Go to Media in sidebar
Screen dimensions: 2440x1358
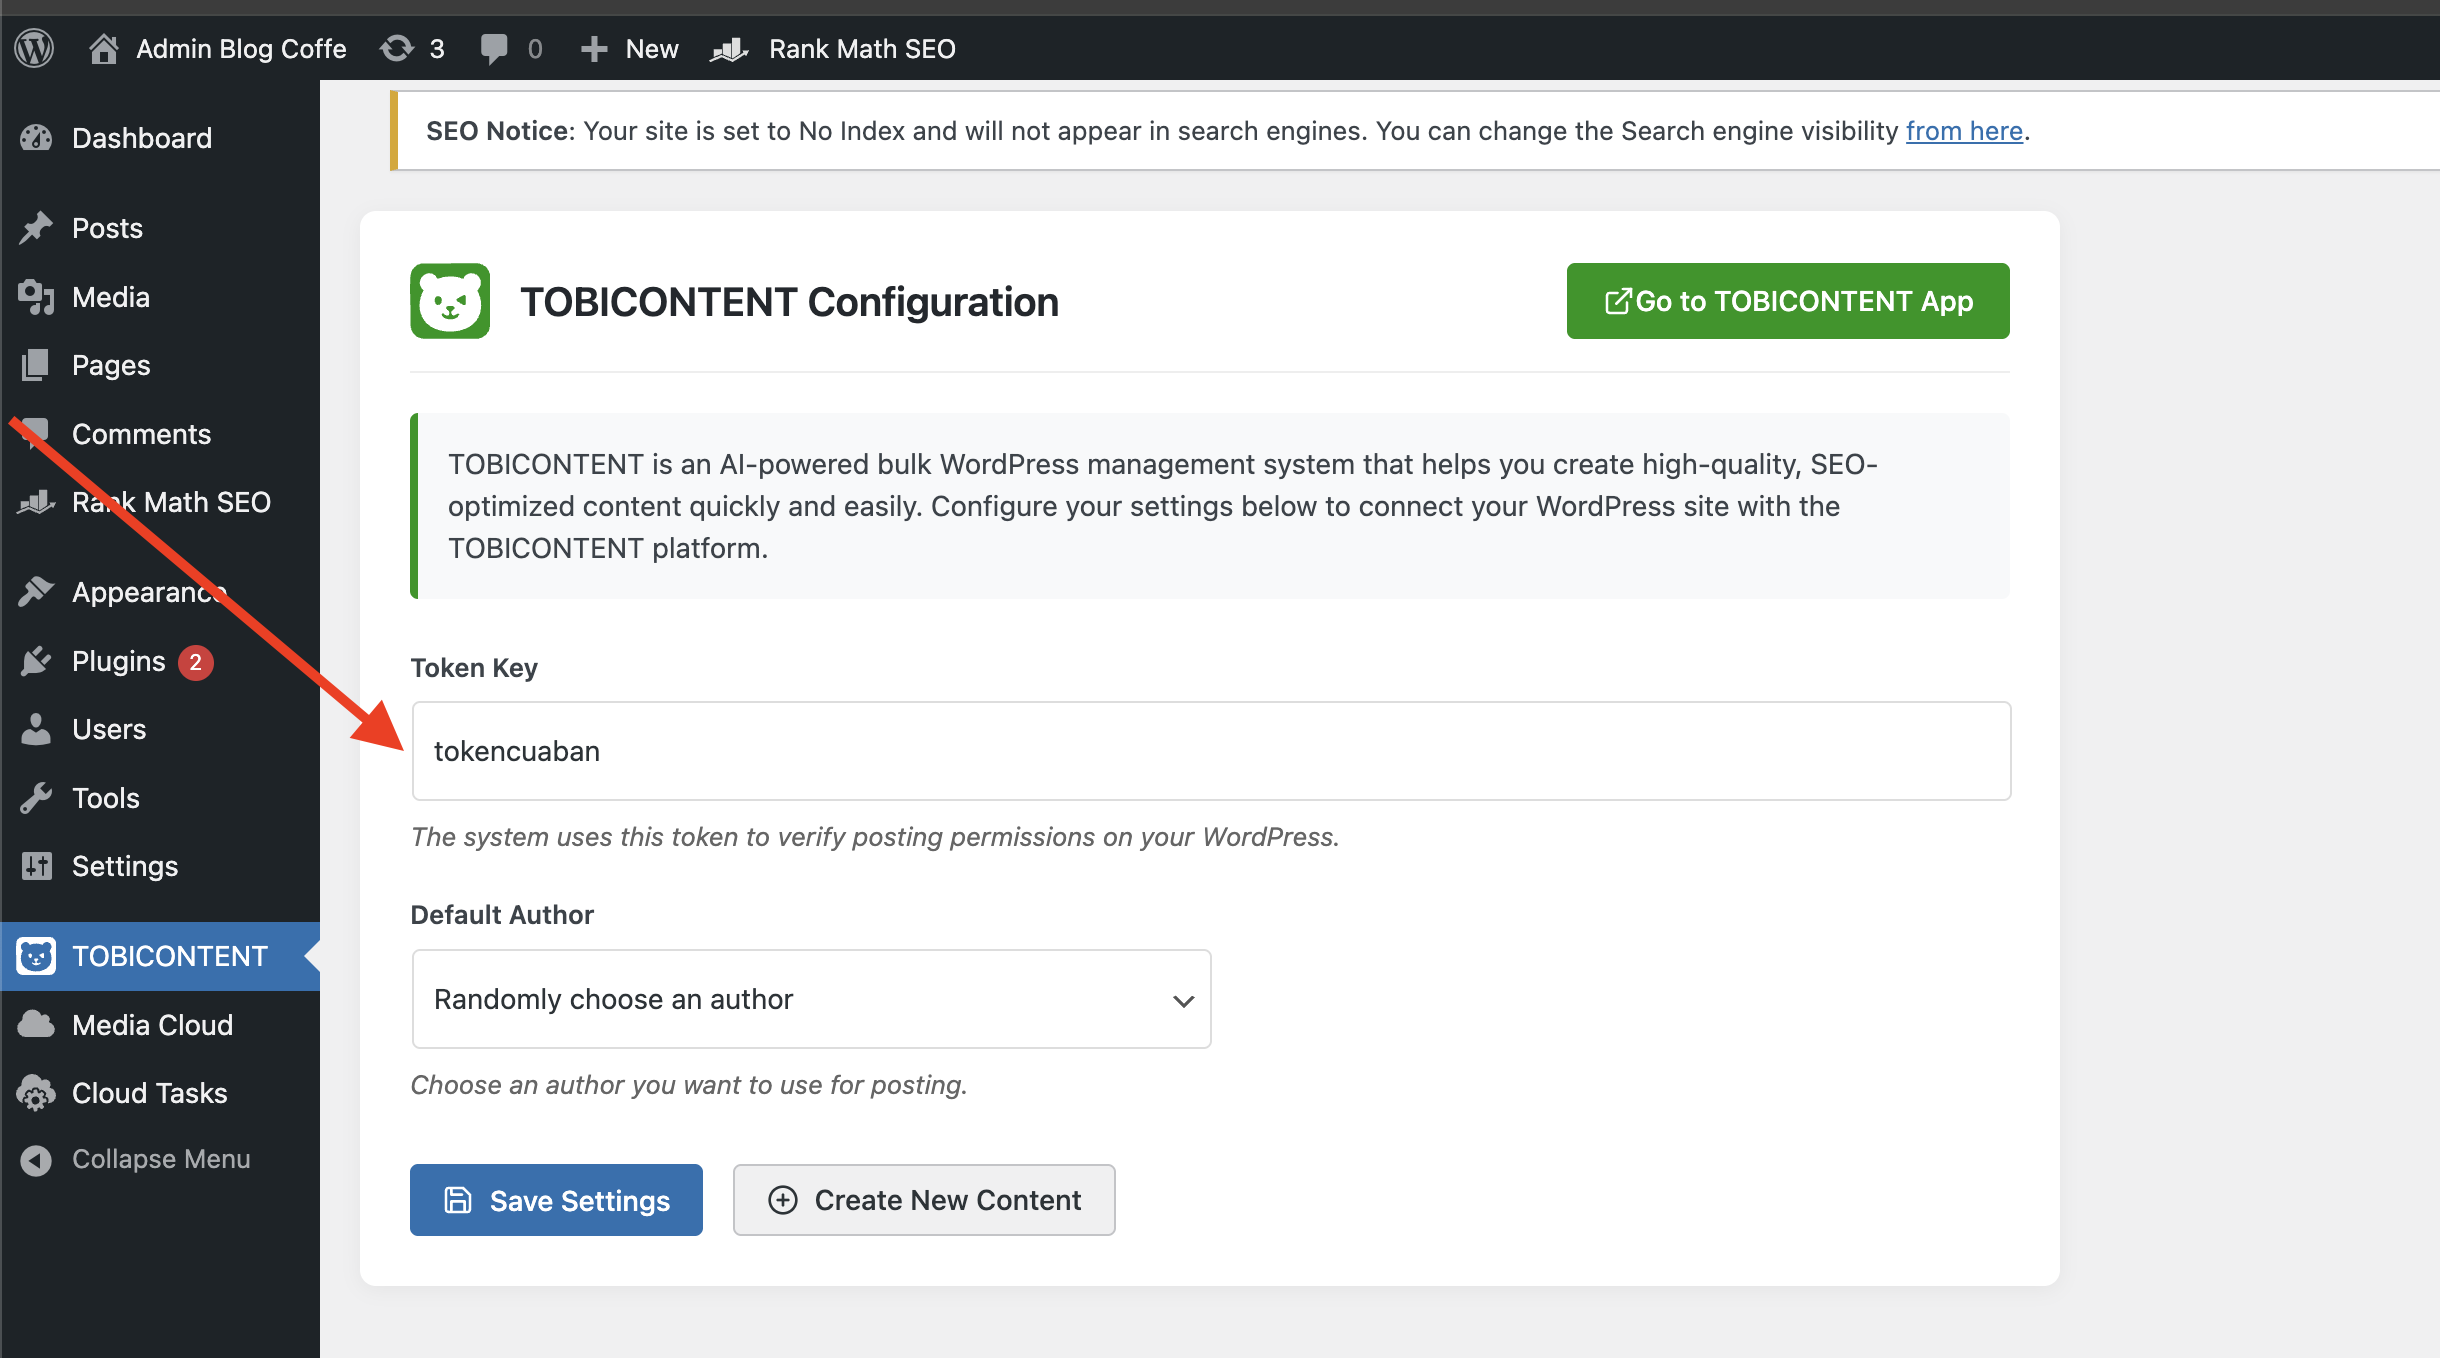(160, 297)
